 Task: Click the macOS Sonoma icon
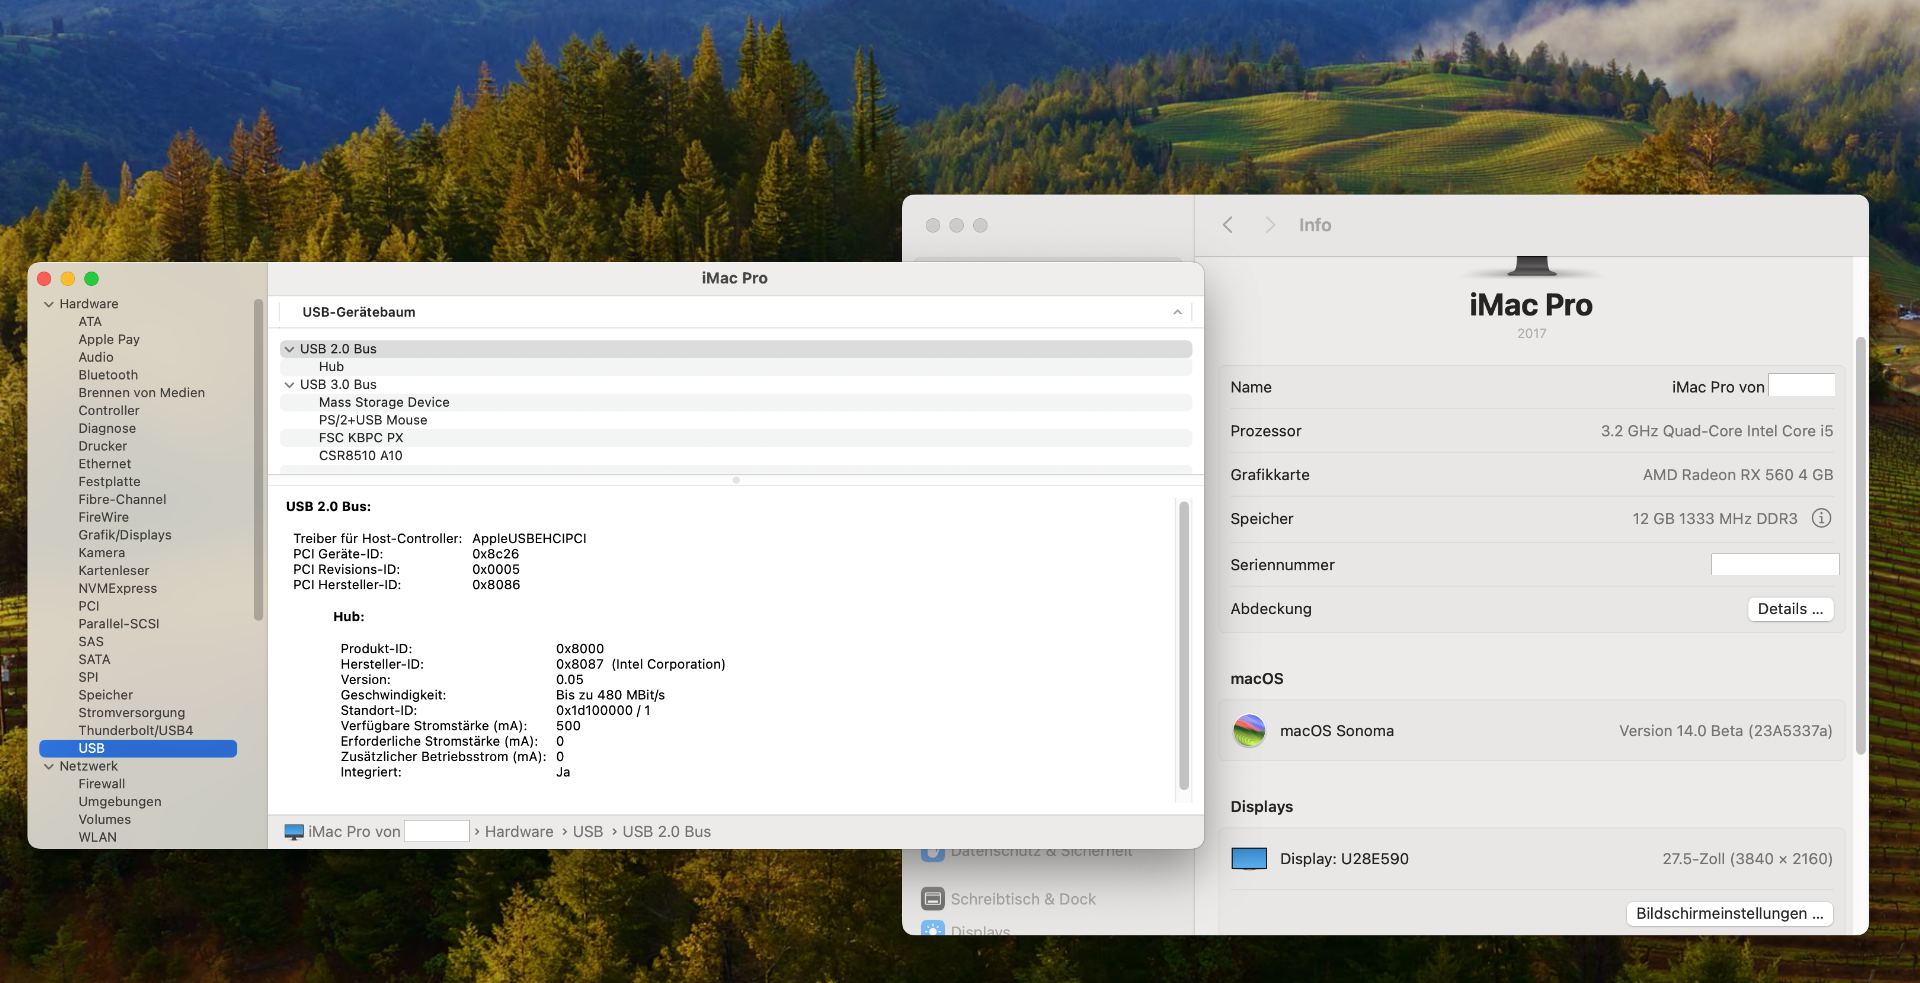1249,731
